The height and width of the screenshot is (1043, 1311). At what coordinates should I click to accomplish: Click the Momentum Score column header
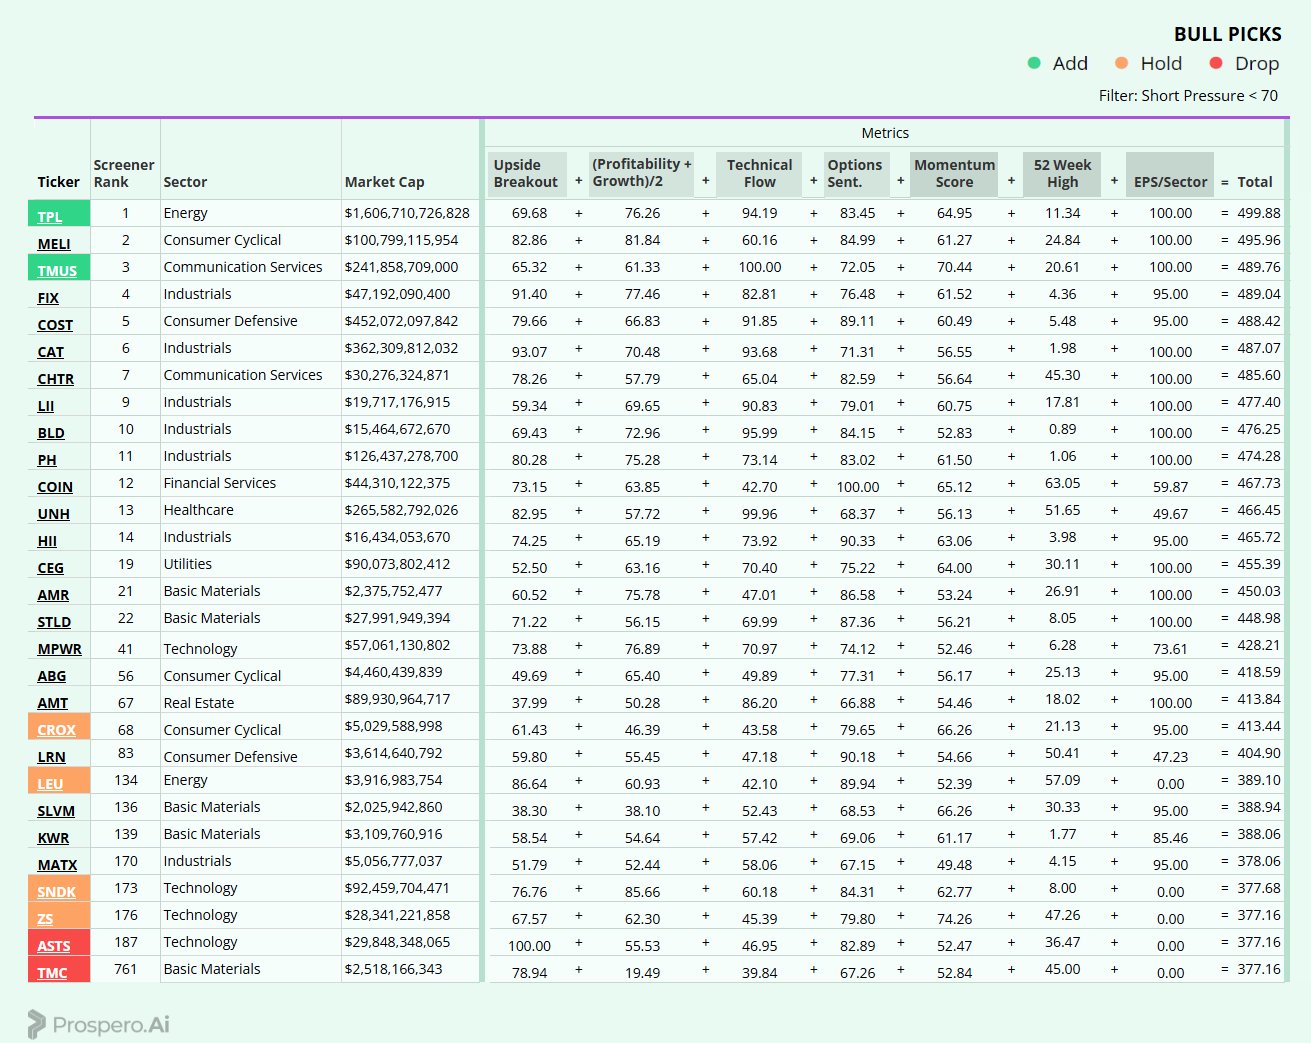(954, 174)
